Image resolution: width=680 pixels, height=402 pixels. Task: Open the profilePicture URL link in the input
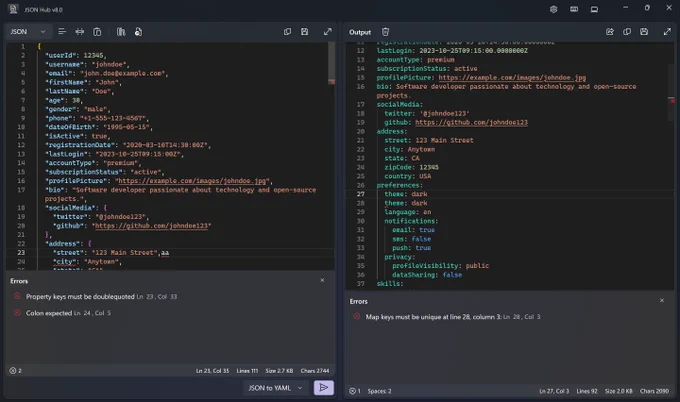[192, 181]
